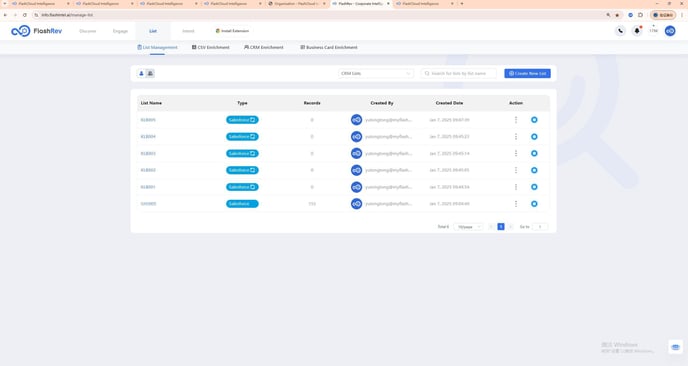Screen dimensions: 688x366
Task: Click the Created Date column header
Action: coord(449,103)
